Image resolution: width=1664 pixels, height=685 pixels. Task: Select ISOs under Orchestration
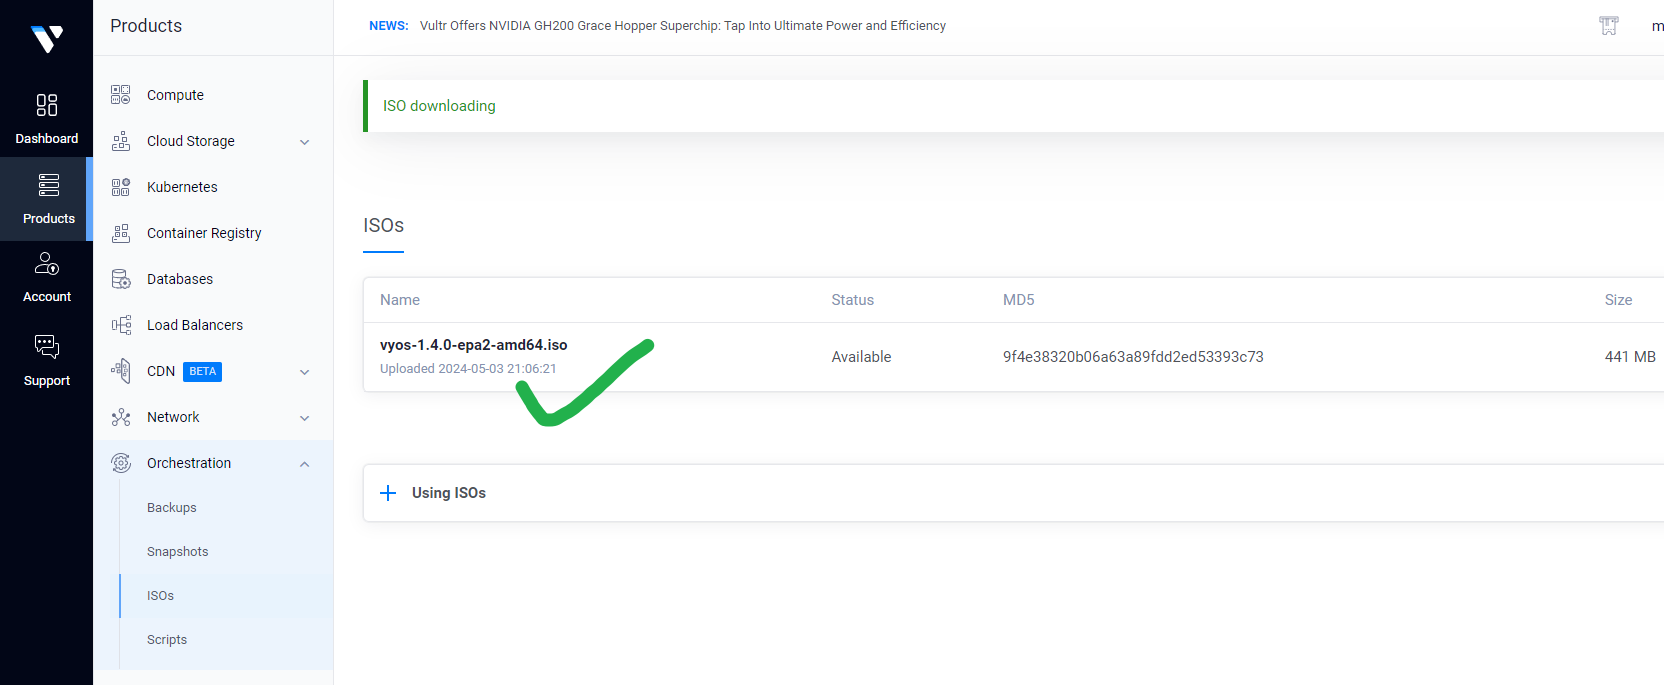click(x=160, y=596)
